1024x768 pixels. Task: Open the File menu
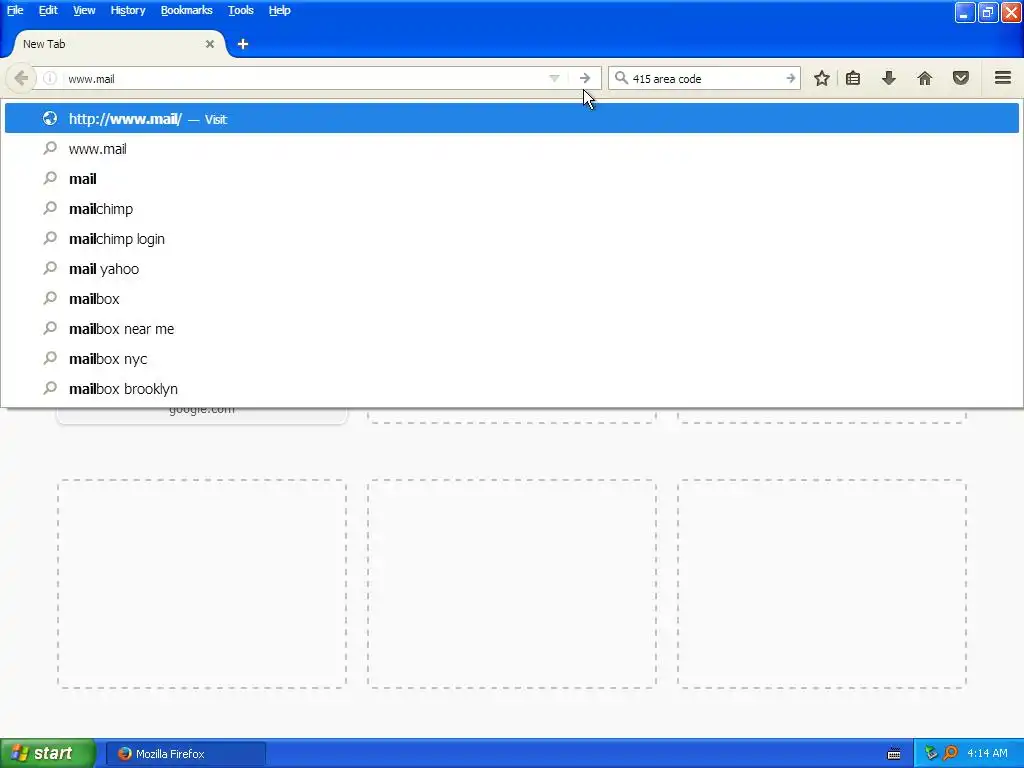[15, 10]
